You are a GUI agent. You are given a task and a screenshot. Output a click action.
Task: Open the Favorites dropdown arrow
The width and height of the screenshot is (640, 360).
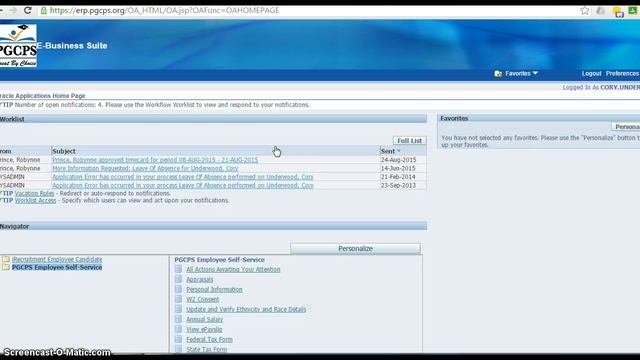pos(535,73)
